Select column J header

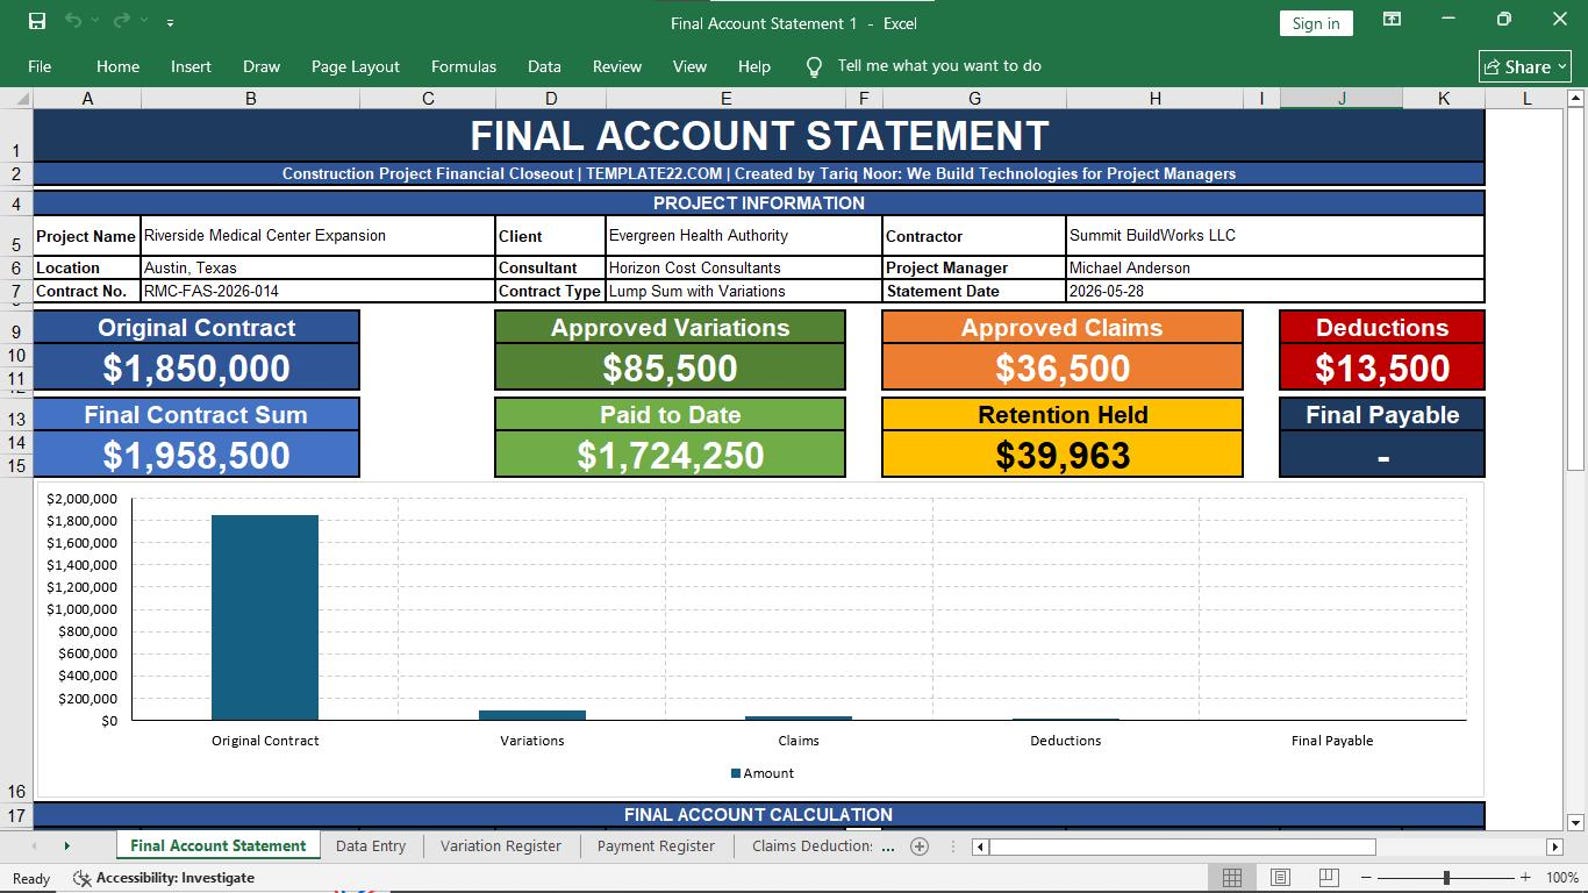pos(1341,98)
